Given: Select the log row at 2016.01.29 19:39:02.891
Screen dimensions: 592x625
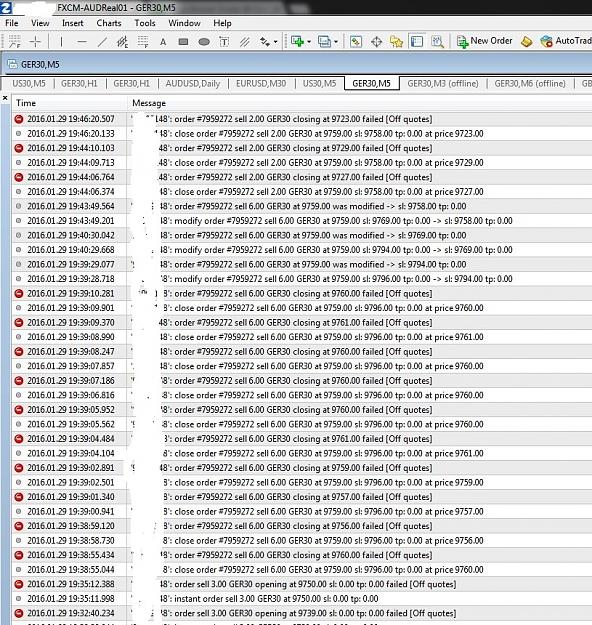Looking at the screenshot, I should (302, 468).
